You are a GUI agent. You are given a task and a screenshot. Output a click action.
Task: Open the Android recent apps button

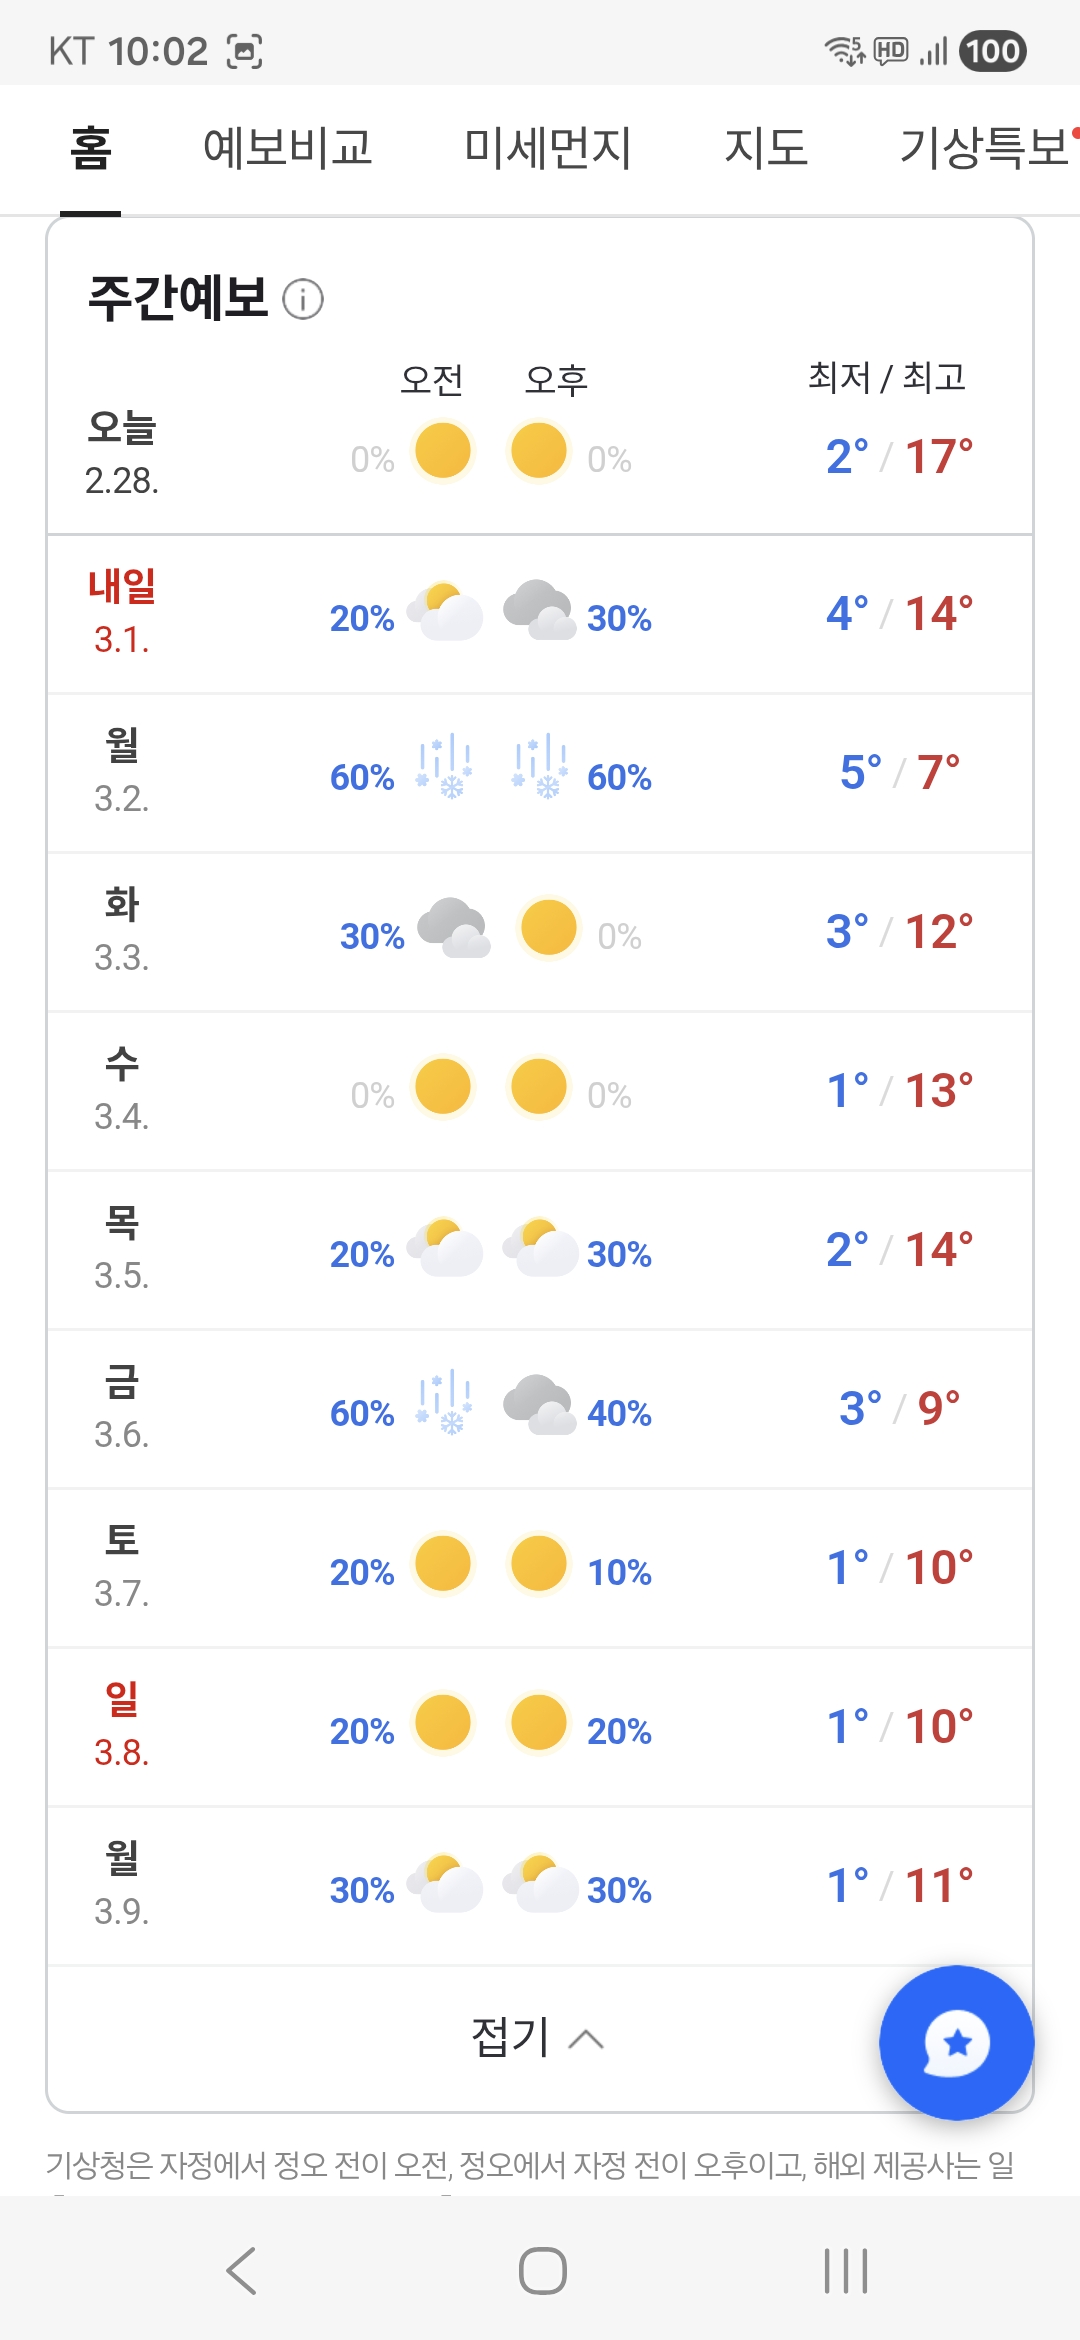click(846, 2270)
